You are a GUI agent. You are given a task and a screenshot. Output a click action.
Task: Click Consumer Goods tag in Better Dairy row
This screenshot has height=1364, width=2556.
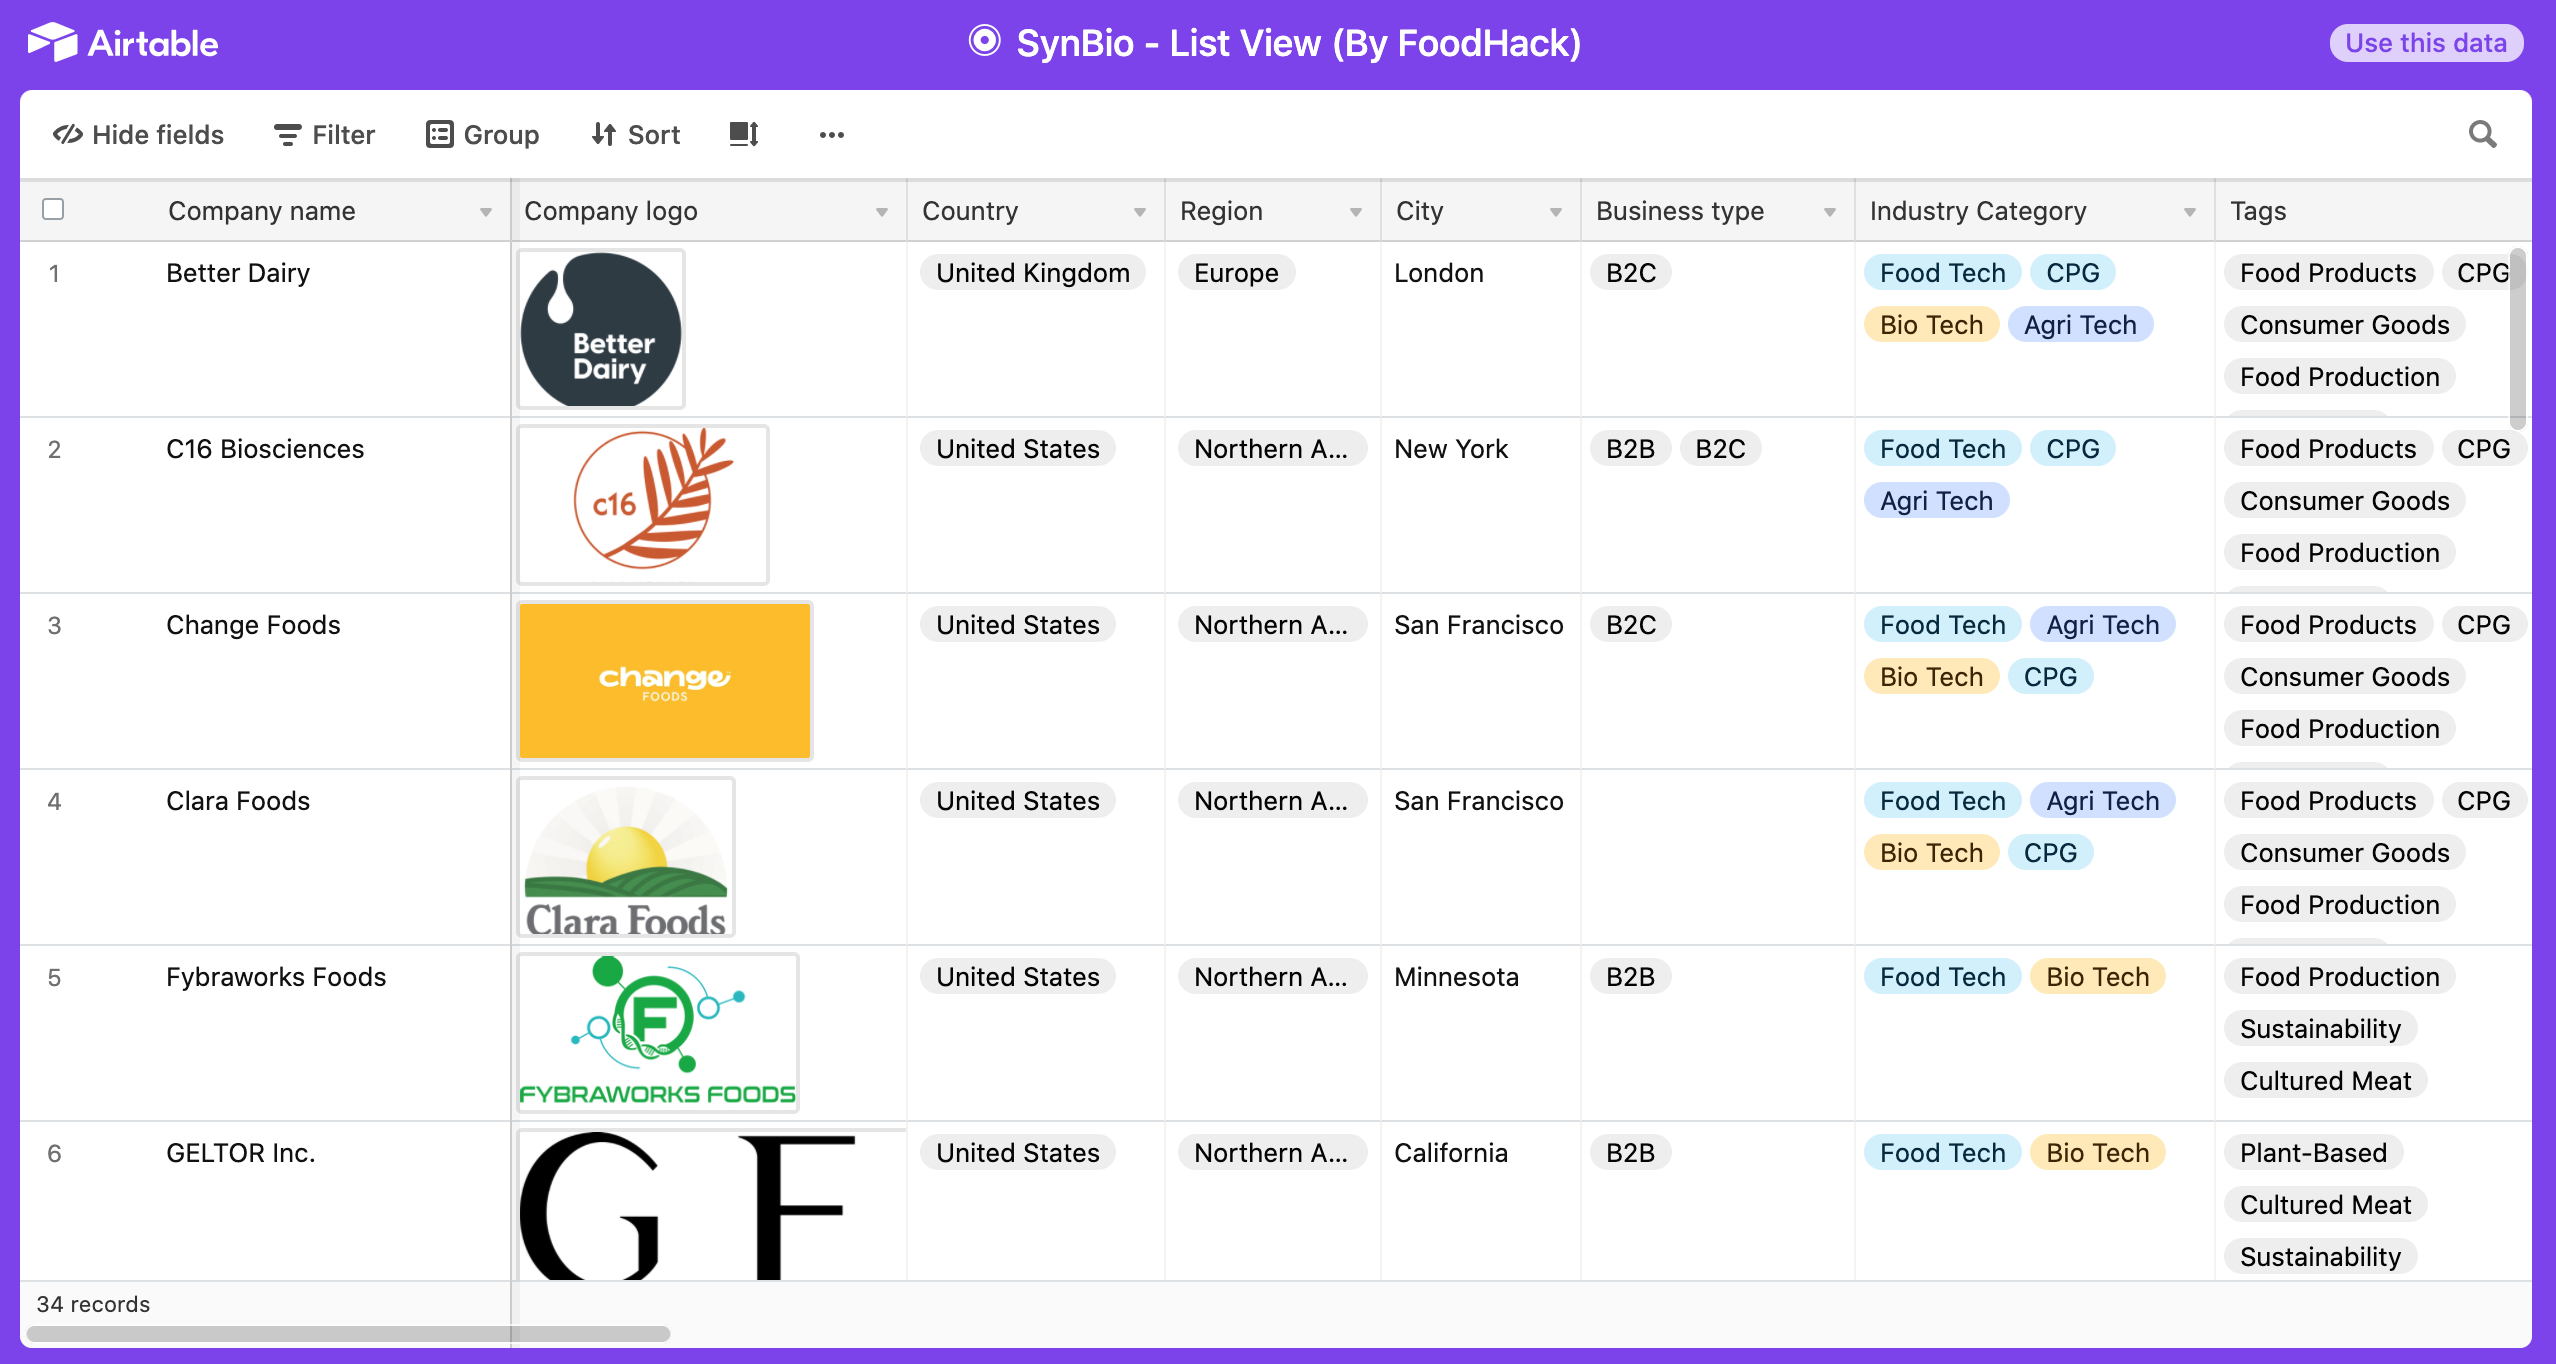click(x=2344, y=325)
